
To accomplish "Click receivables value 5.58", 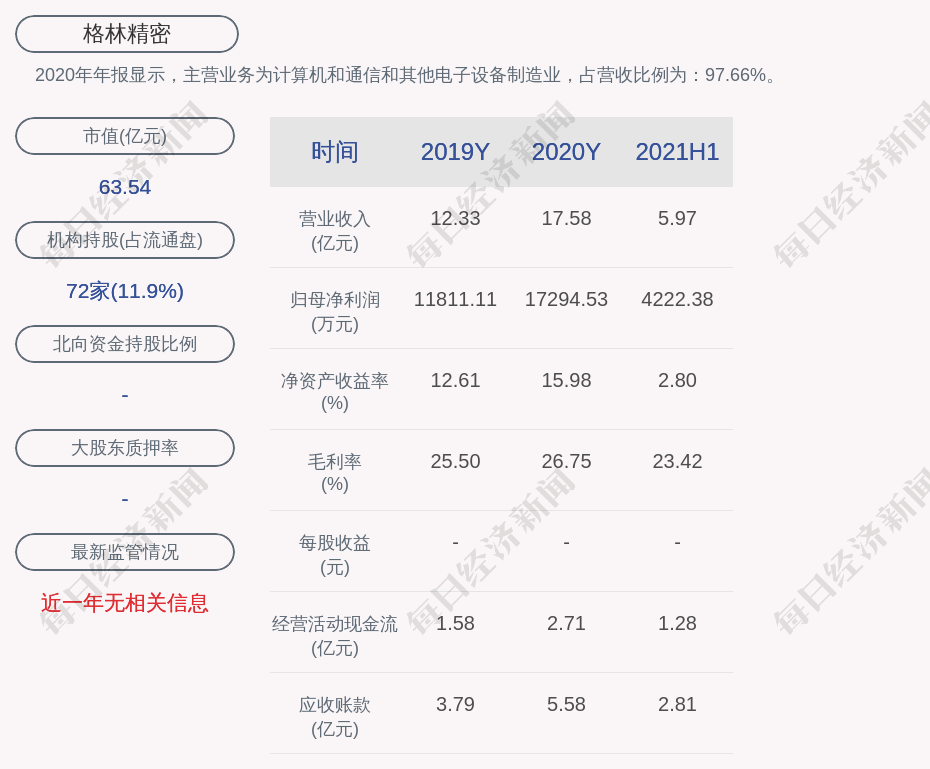I will pos(566,704).
